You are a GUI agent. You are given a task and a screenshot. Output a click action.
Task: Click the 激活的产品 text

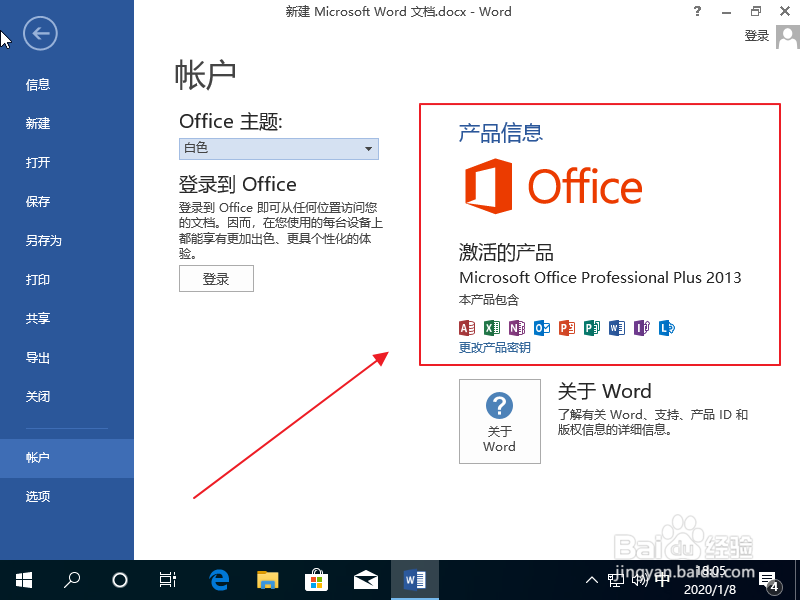pos(506,252)
